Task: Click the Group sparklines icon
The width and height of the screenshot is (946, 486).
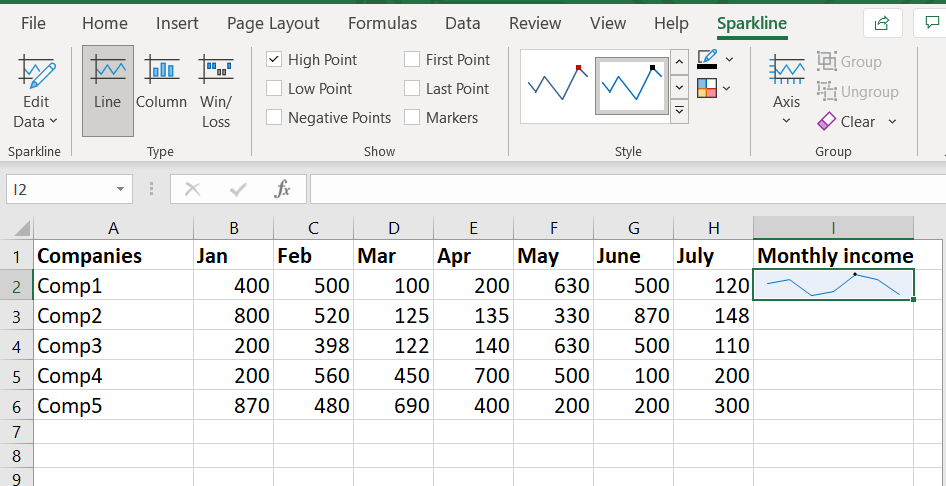Action: [827, 62]
